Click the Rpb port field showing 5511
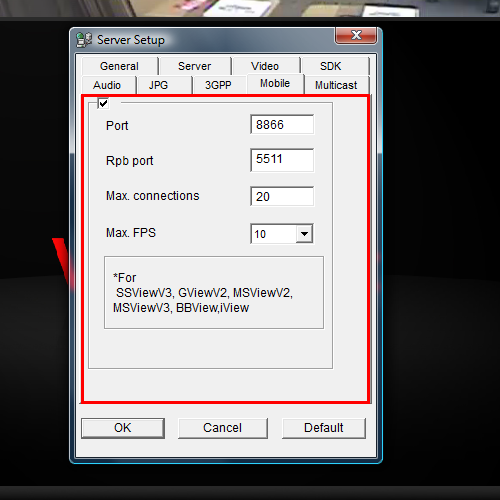Screen dimensions: 500x500 click(x=282, y=160)
